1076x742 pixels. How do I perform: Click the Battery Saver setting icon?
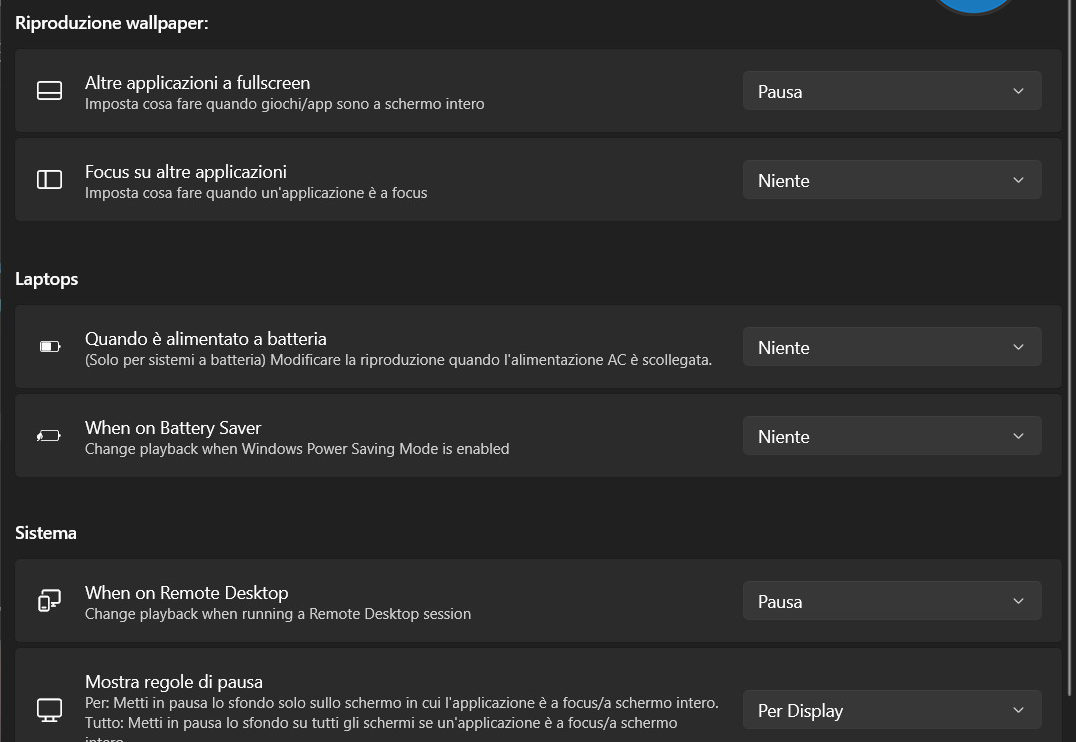(49, 436)
